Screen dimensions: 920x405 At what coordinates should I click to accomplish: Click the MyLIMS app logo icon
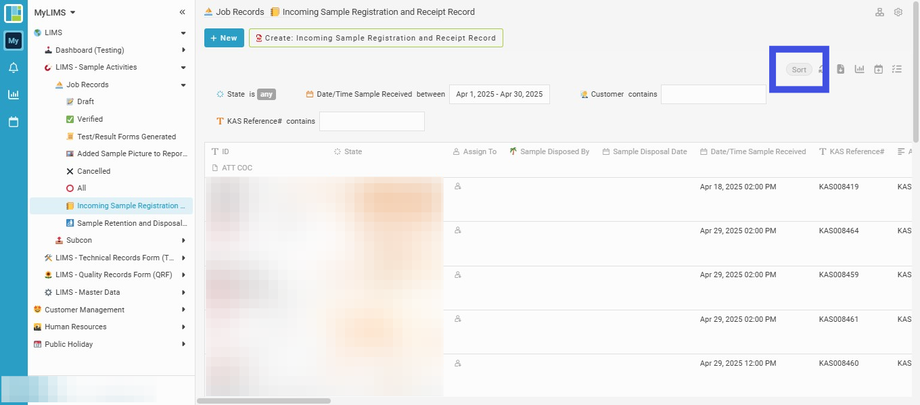pos(13,13)
